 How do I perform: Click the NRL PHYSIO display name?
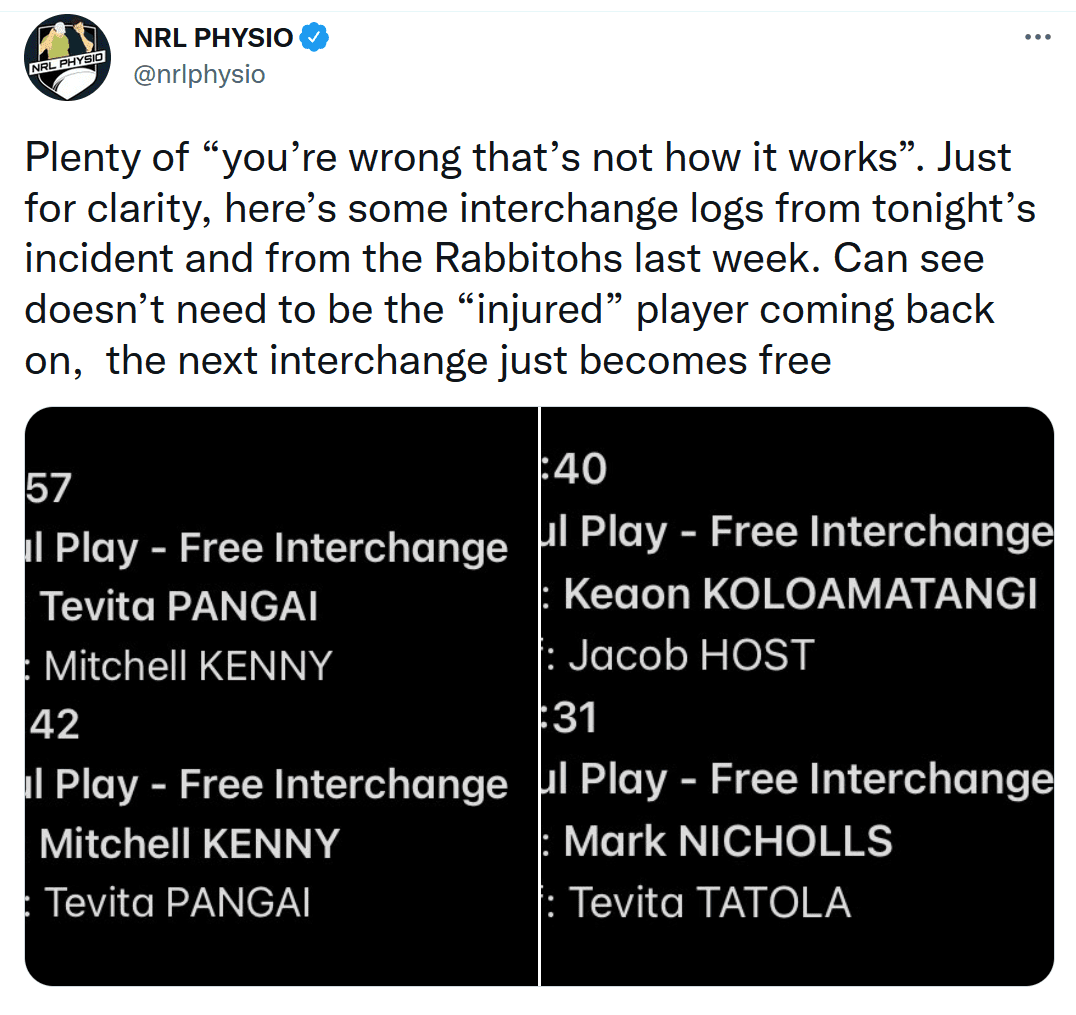tap(213, 37)
